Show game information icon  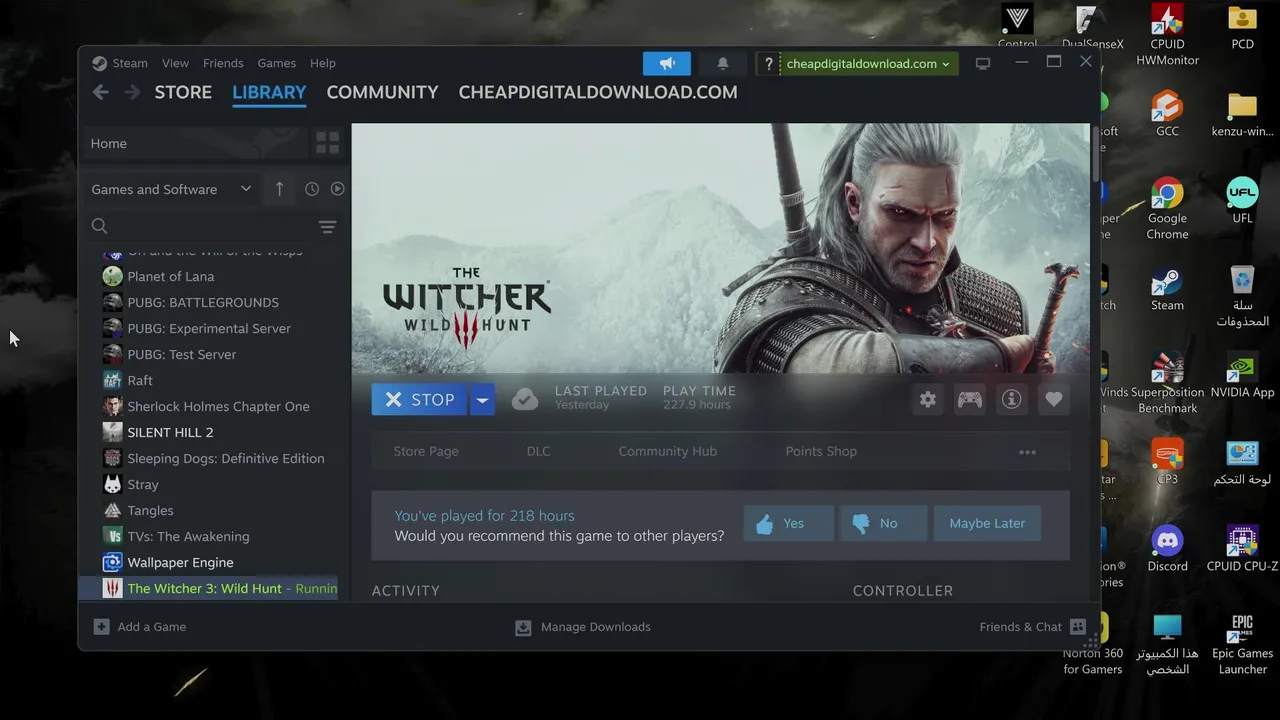tap(1012, 399)
